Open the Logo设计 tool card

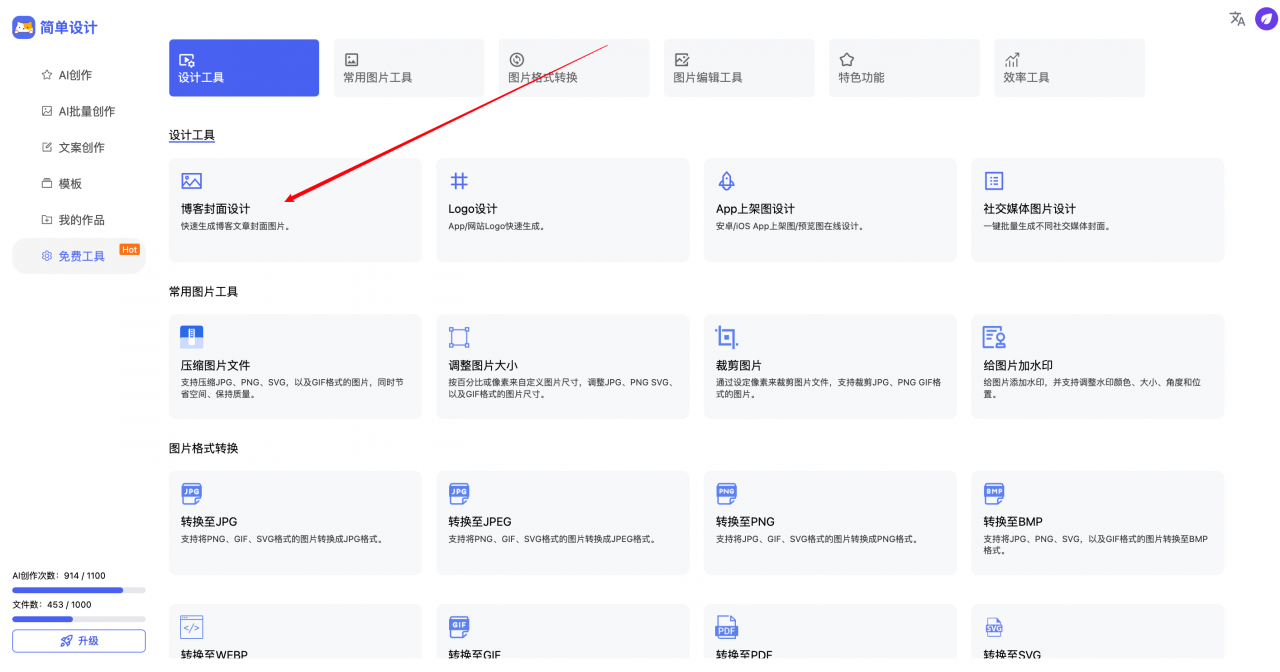(x=562, y=210)
